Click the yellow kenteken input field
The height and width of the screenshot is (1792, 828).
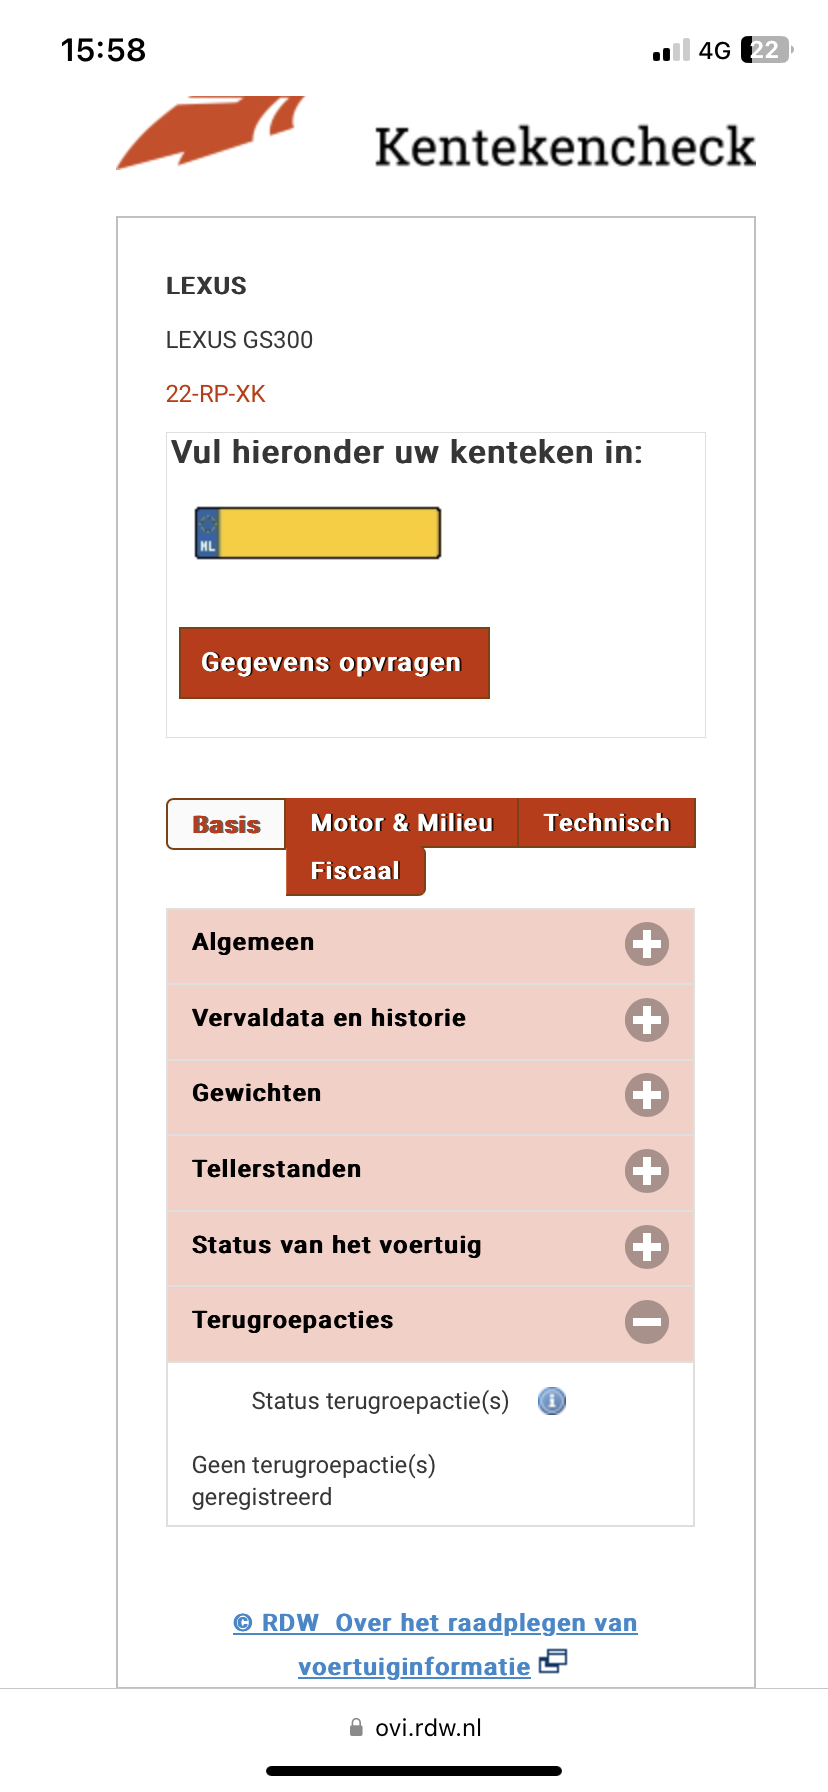point(329,533)
